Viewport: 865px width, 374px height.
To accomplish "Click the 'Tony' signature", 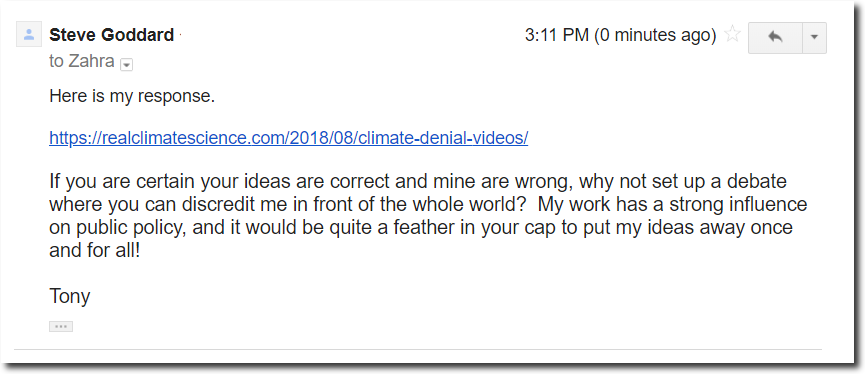I will (x=70, y=297).
